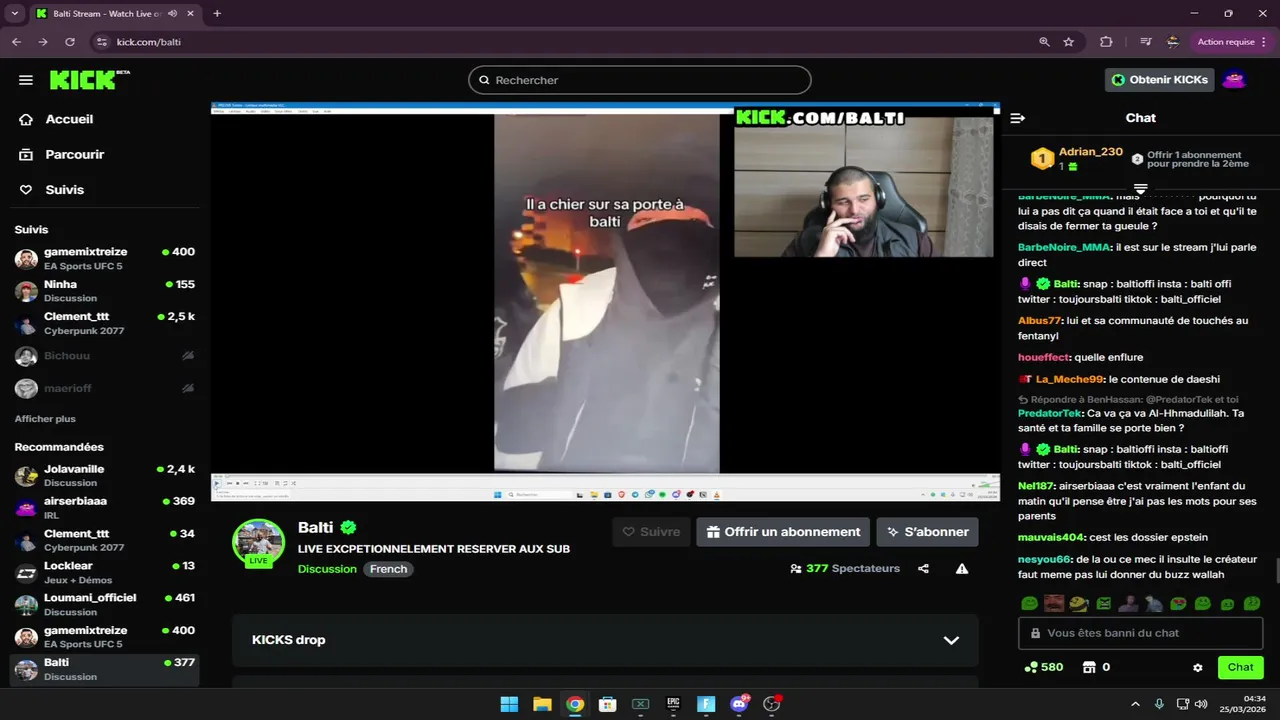Click the Suivre follow button
1280x720 pixels.
651,532
